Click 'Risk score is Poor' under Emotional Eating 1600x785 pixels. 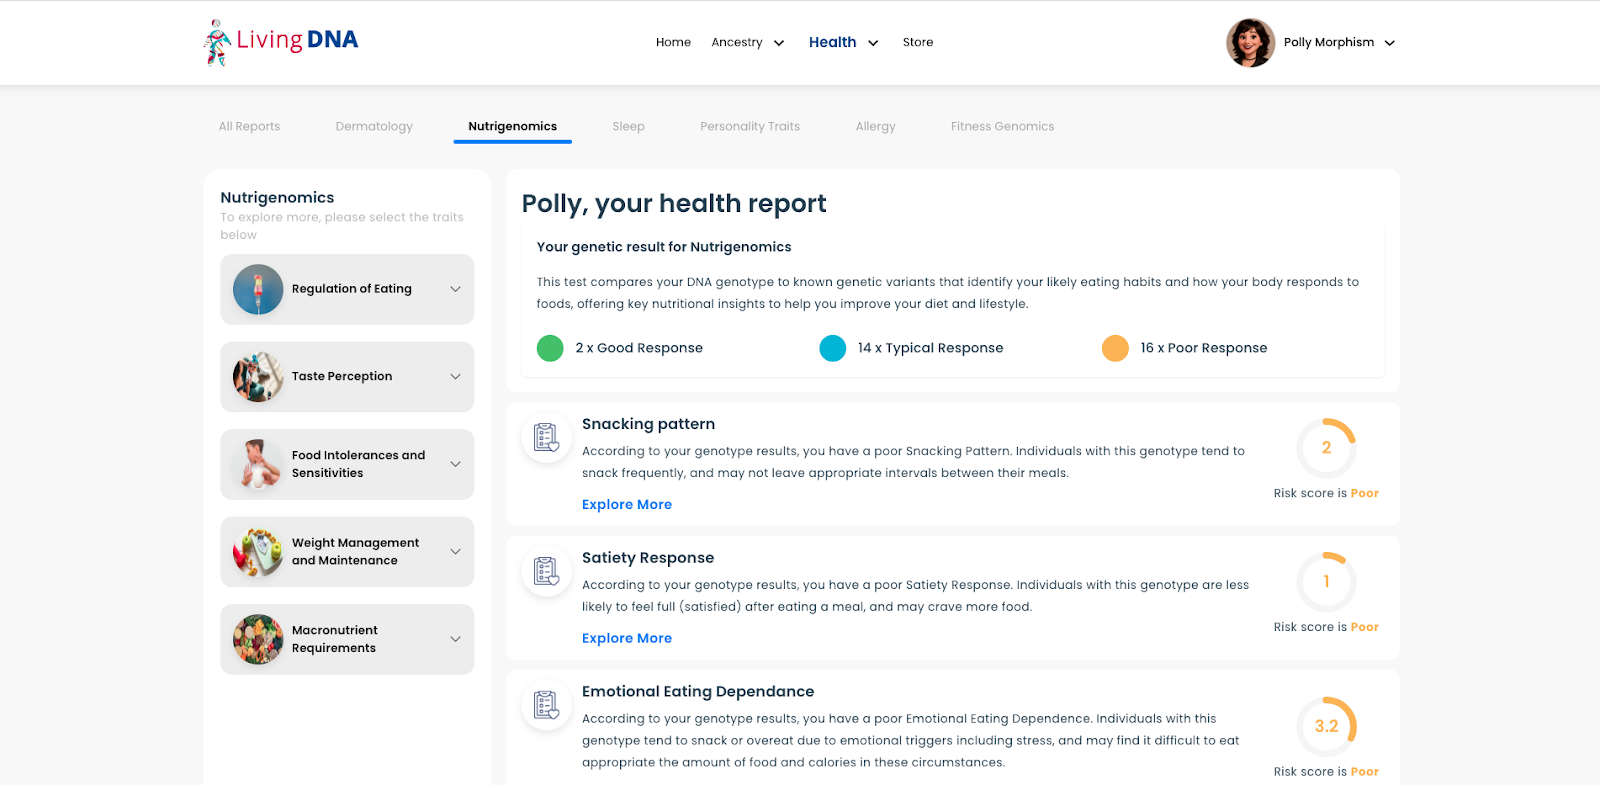tap(1326, 772)
